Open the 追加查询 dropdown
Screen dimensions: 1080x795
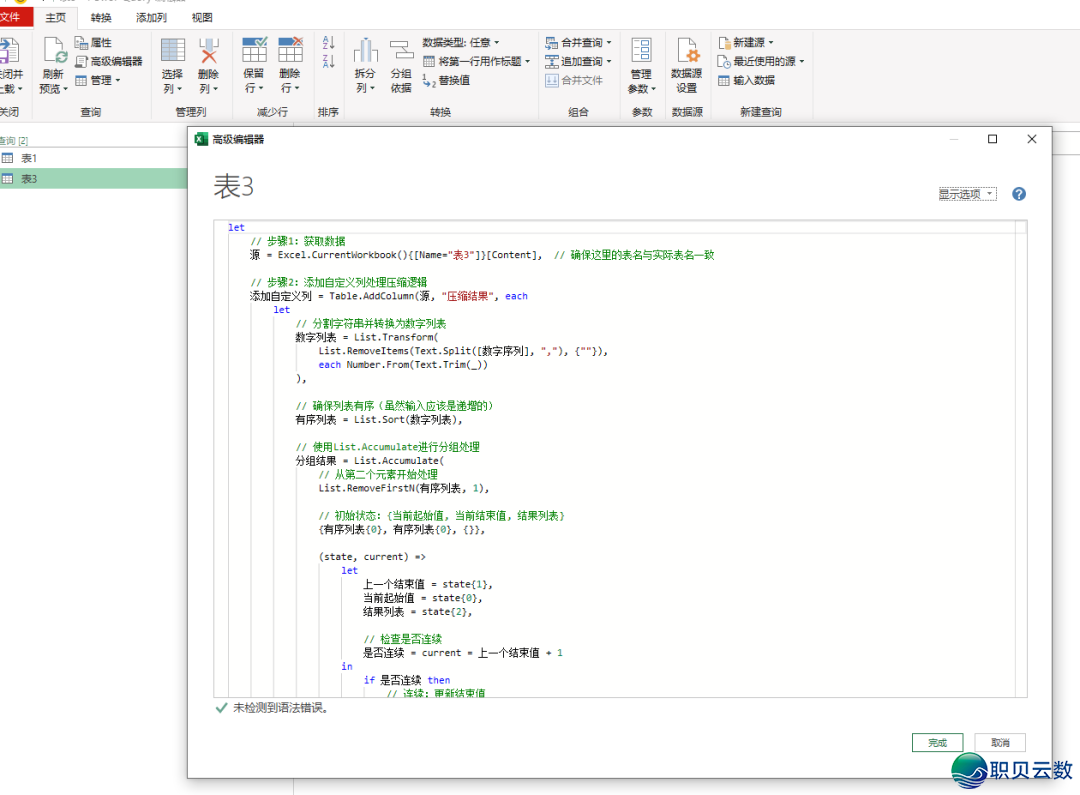pyautogui.click(x=579, y=61)
